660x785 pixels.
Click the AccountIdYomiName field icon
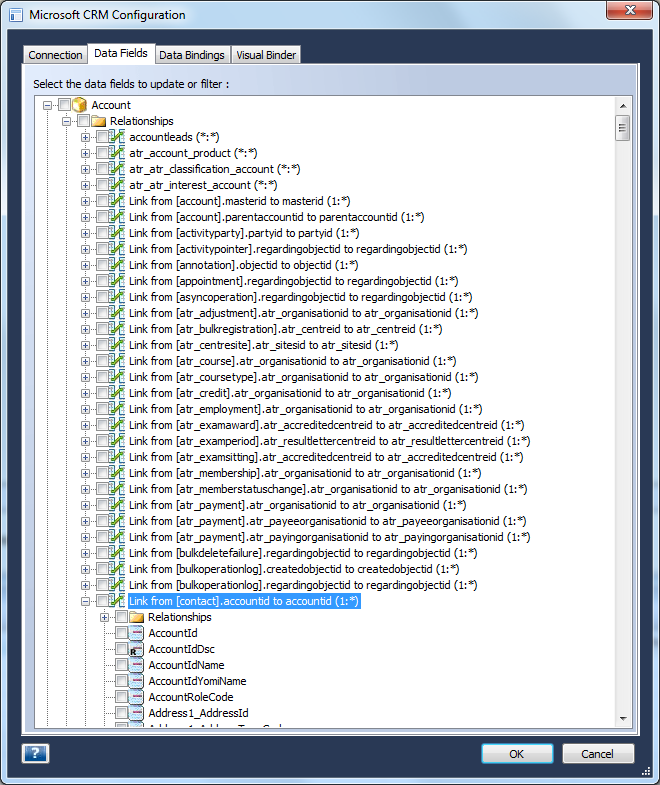pyautogui.click(x=136, y=681)
